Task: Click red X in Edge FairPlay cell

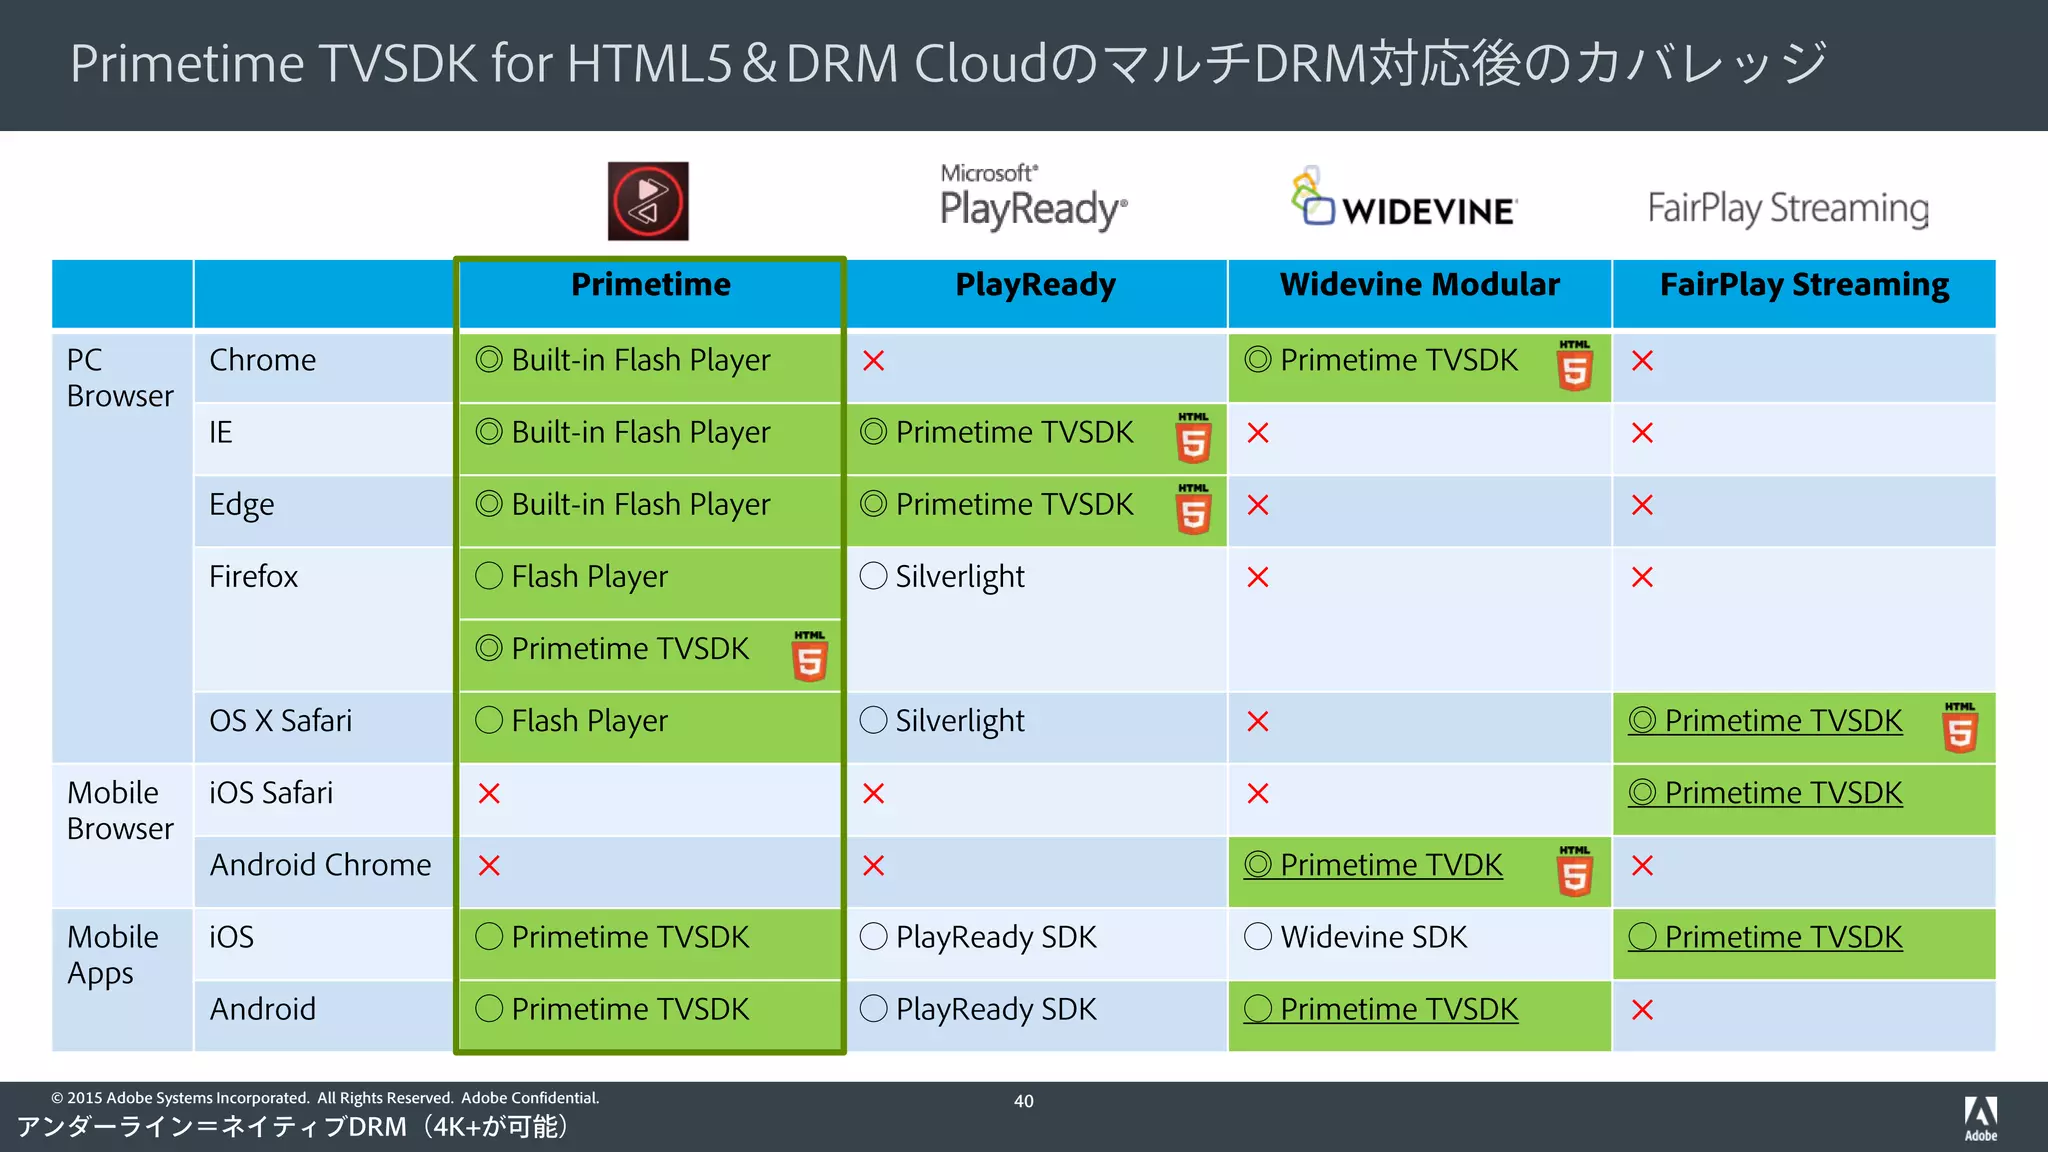Action: (x=1642, y=505)
